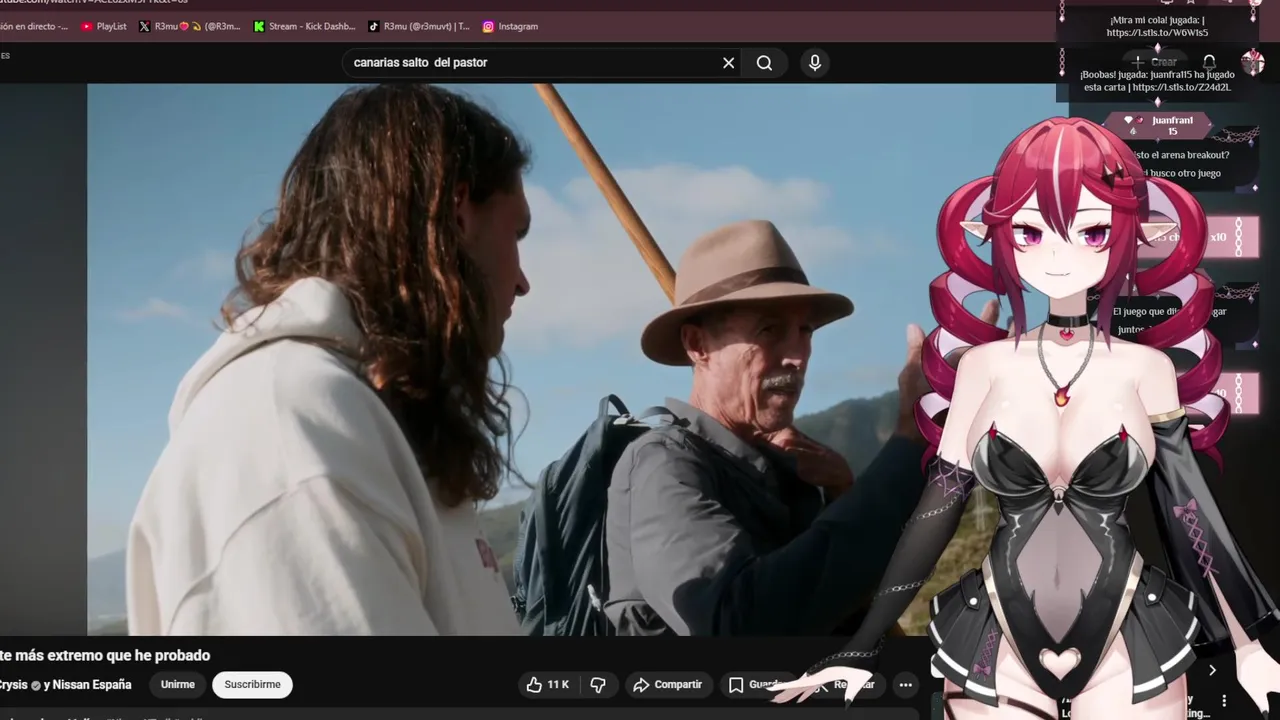This screenshot has width=1280, height=720.
Task: Click the magnifier search button
Action: coord(764,63)
